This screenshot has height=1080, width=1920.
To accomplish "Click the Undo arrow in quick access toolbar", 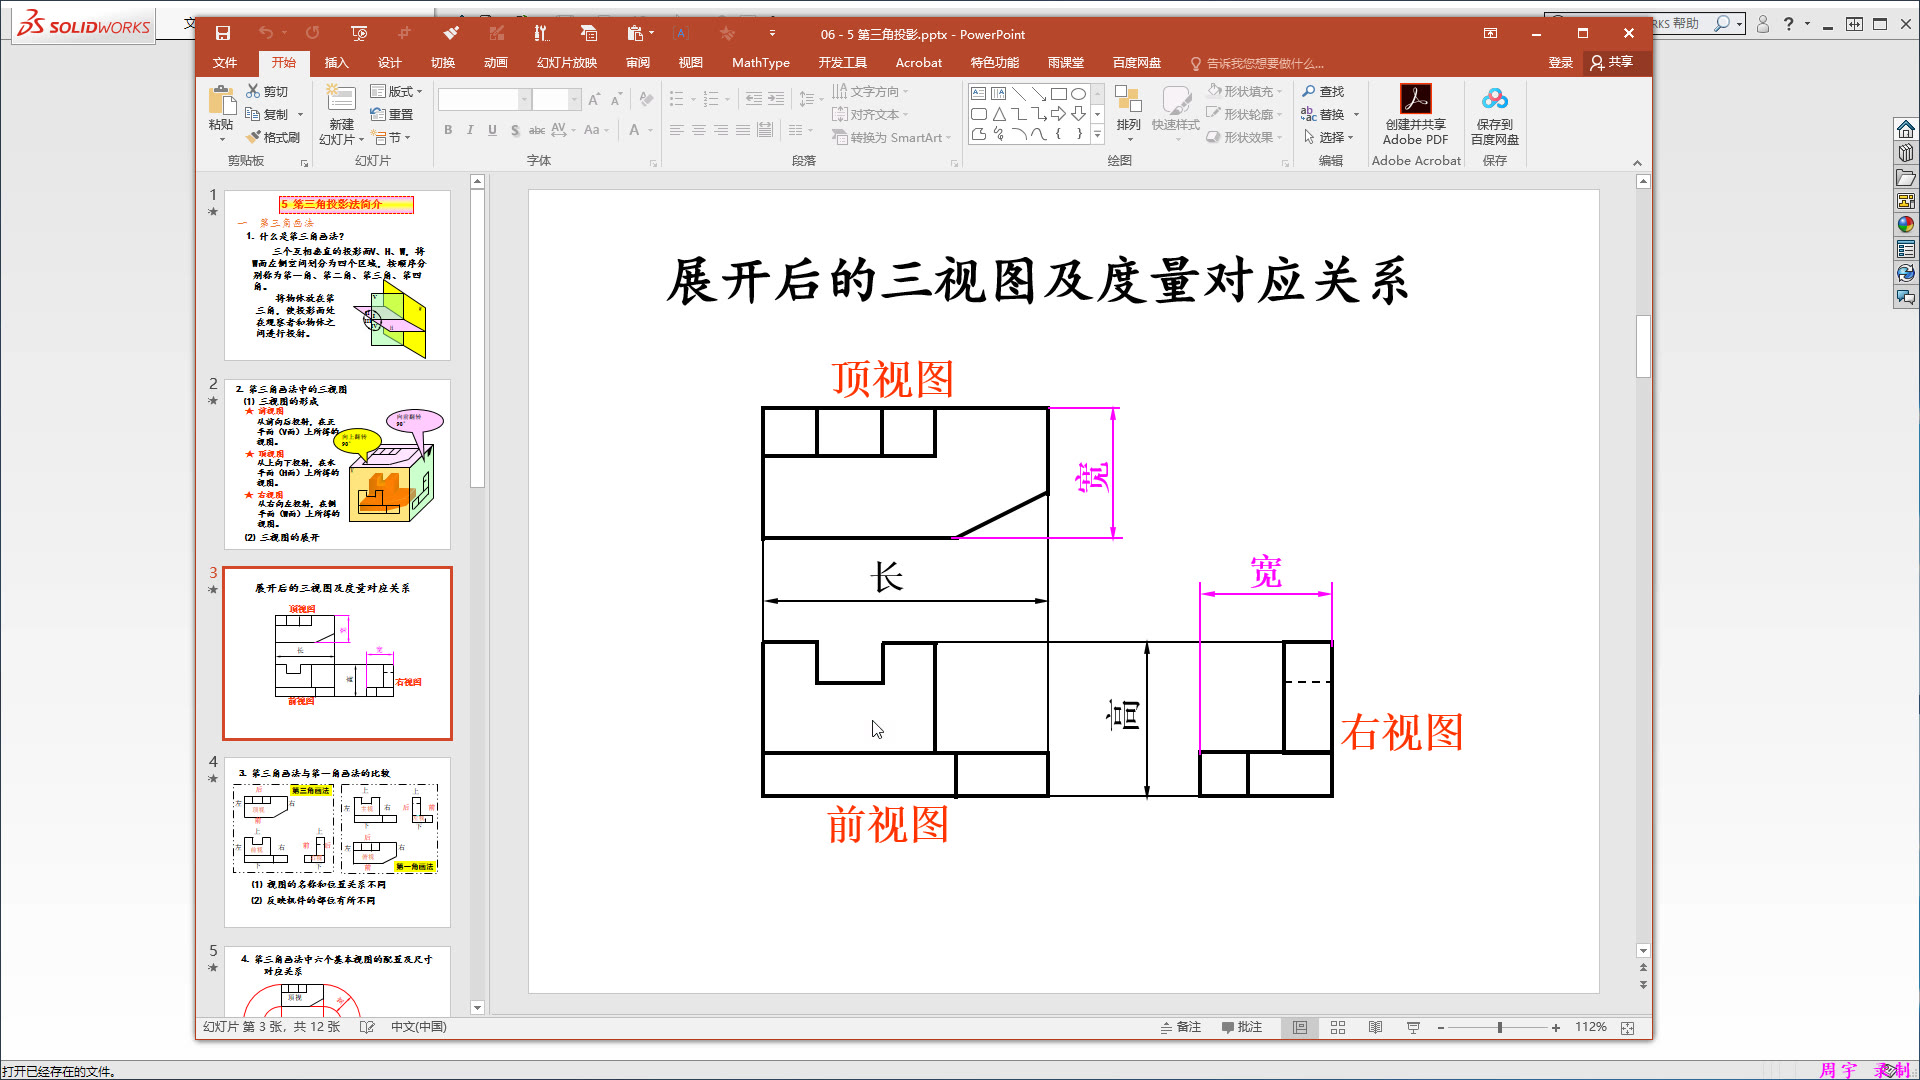I will (x=265, y=33).
